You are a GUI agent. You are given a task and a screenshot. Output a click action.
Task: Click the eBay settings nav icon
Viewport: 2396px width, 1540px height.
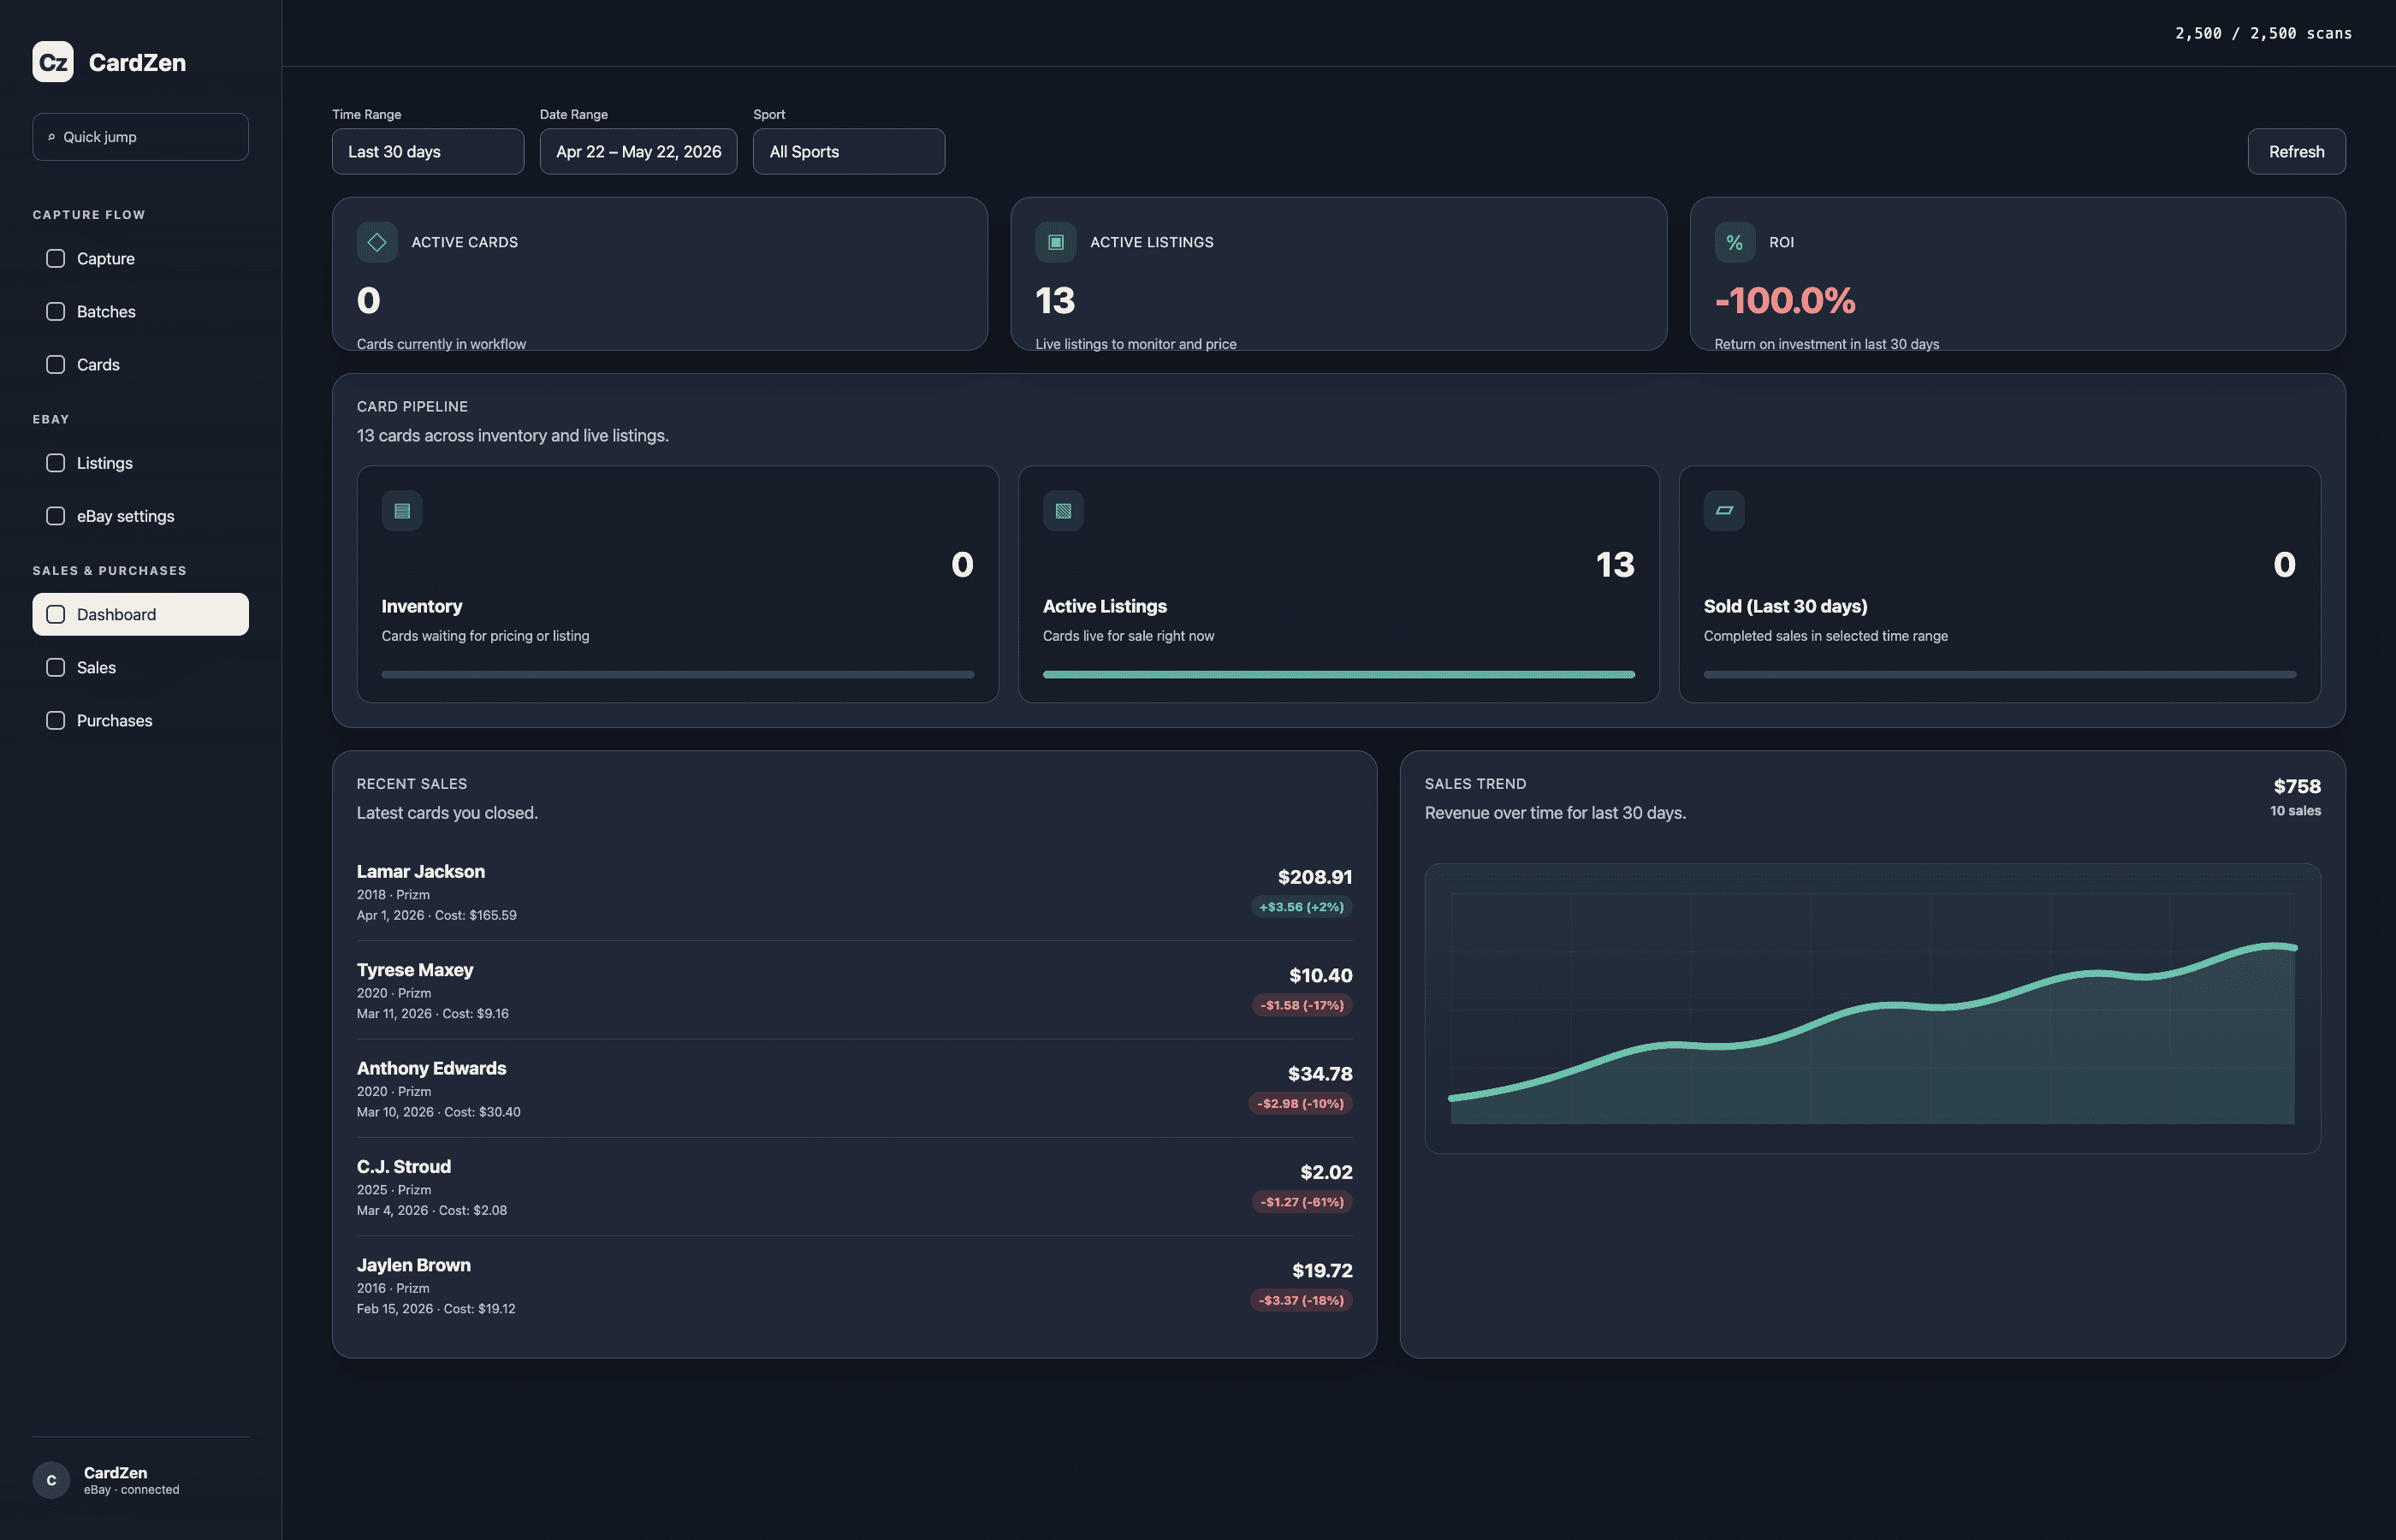click(56, 516)
